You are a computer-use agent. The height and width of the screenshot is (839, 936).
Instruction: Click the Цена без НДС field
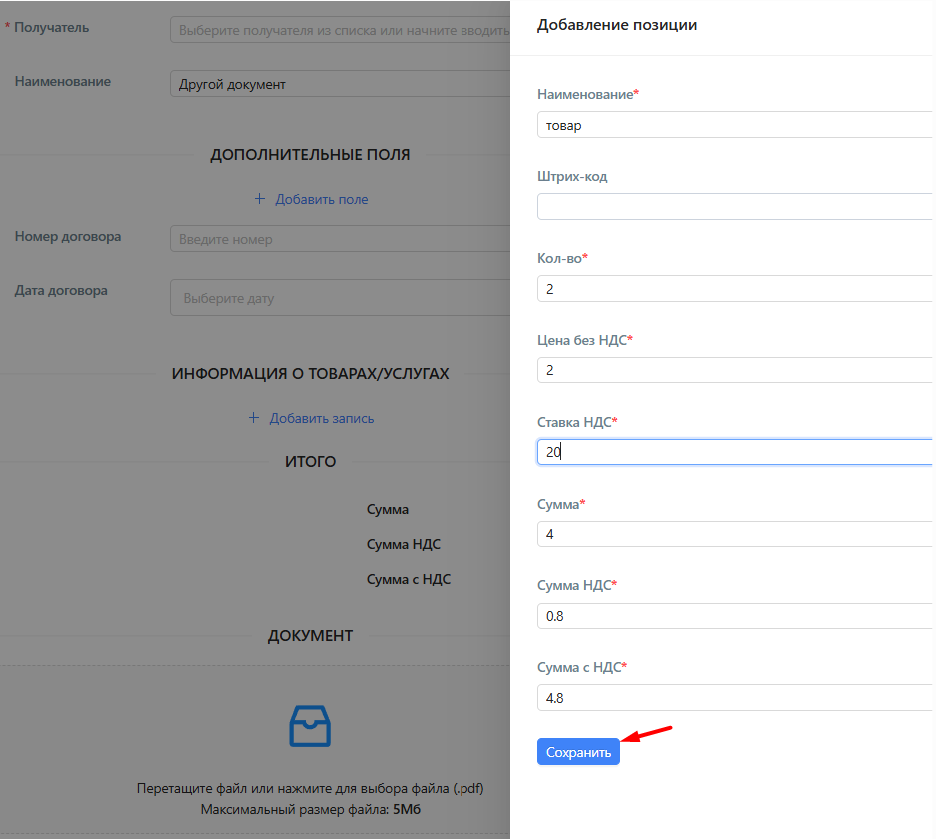coord(735,370)
